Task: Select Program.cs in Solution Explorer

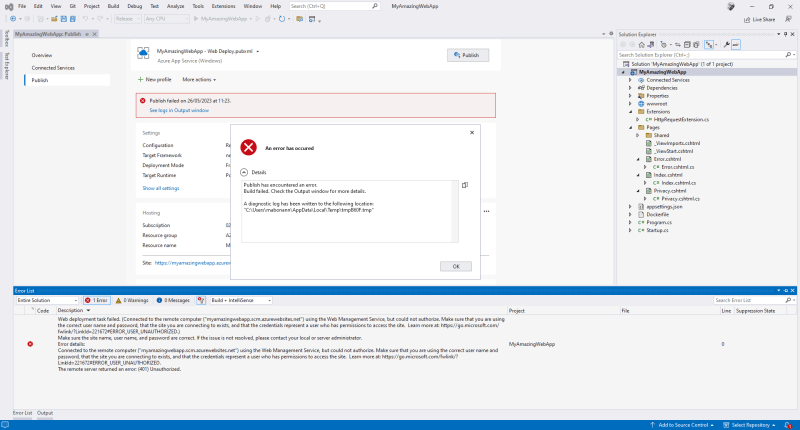Action: (659, 222)
